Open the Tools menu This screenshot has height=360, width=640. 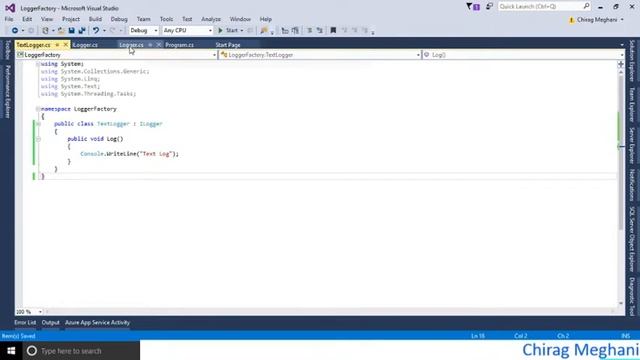[x=166, y=19]
